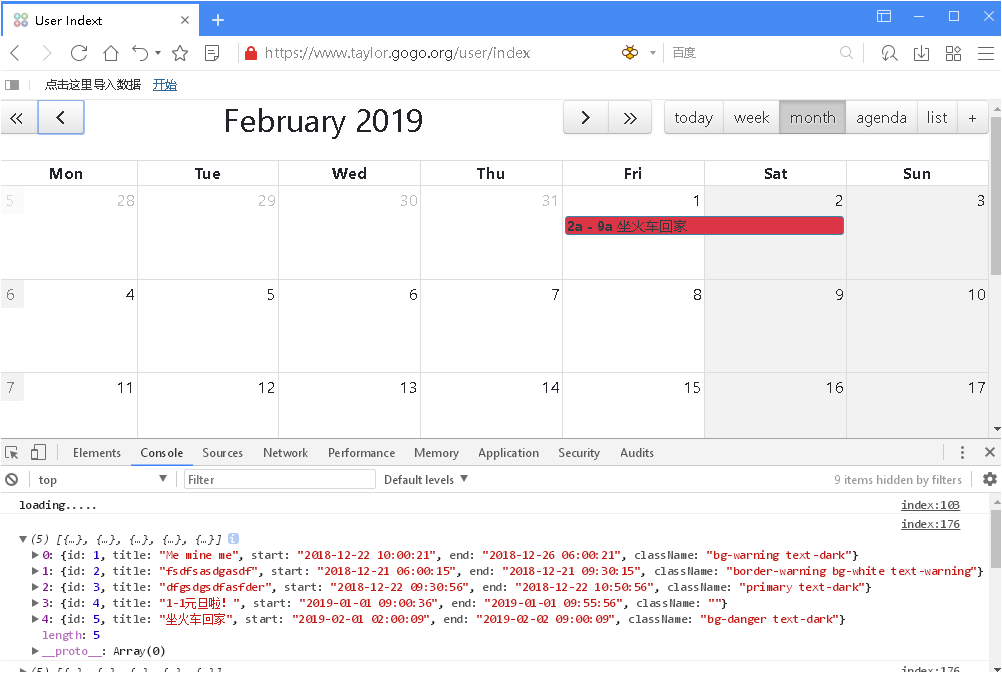Open the browser downloads icon
The image size is (1002, 673).
point(921,52)
